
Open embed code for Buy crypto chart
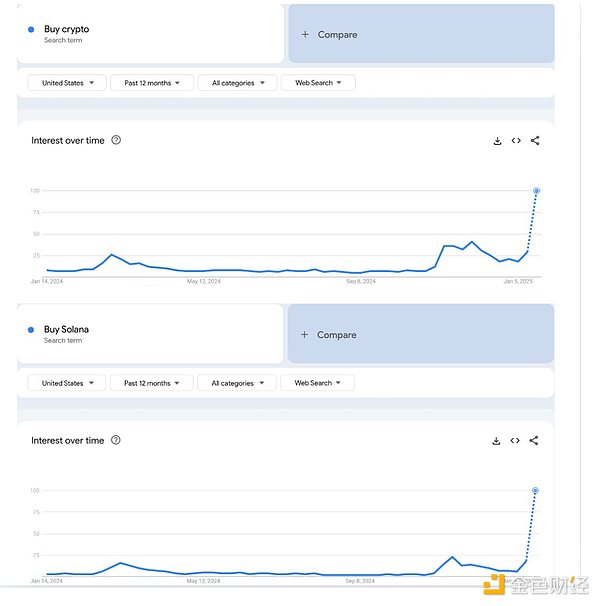coord(516,141)
